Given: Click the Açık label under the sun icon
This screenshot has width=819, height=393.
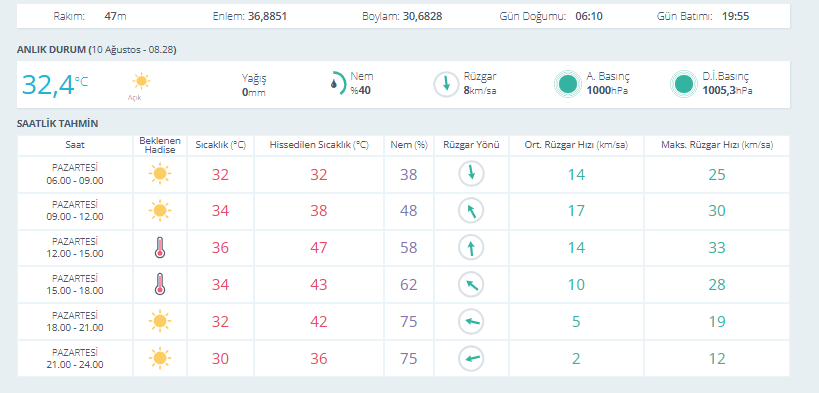Looking at the screenshot, I should point(135,98).
